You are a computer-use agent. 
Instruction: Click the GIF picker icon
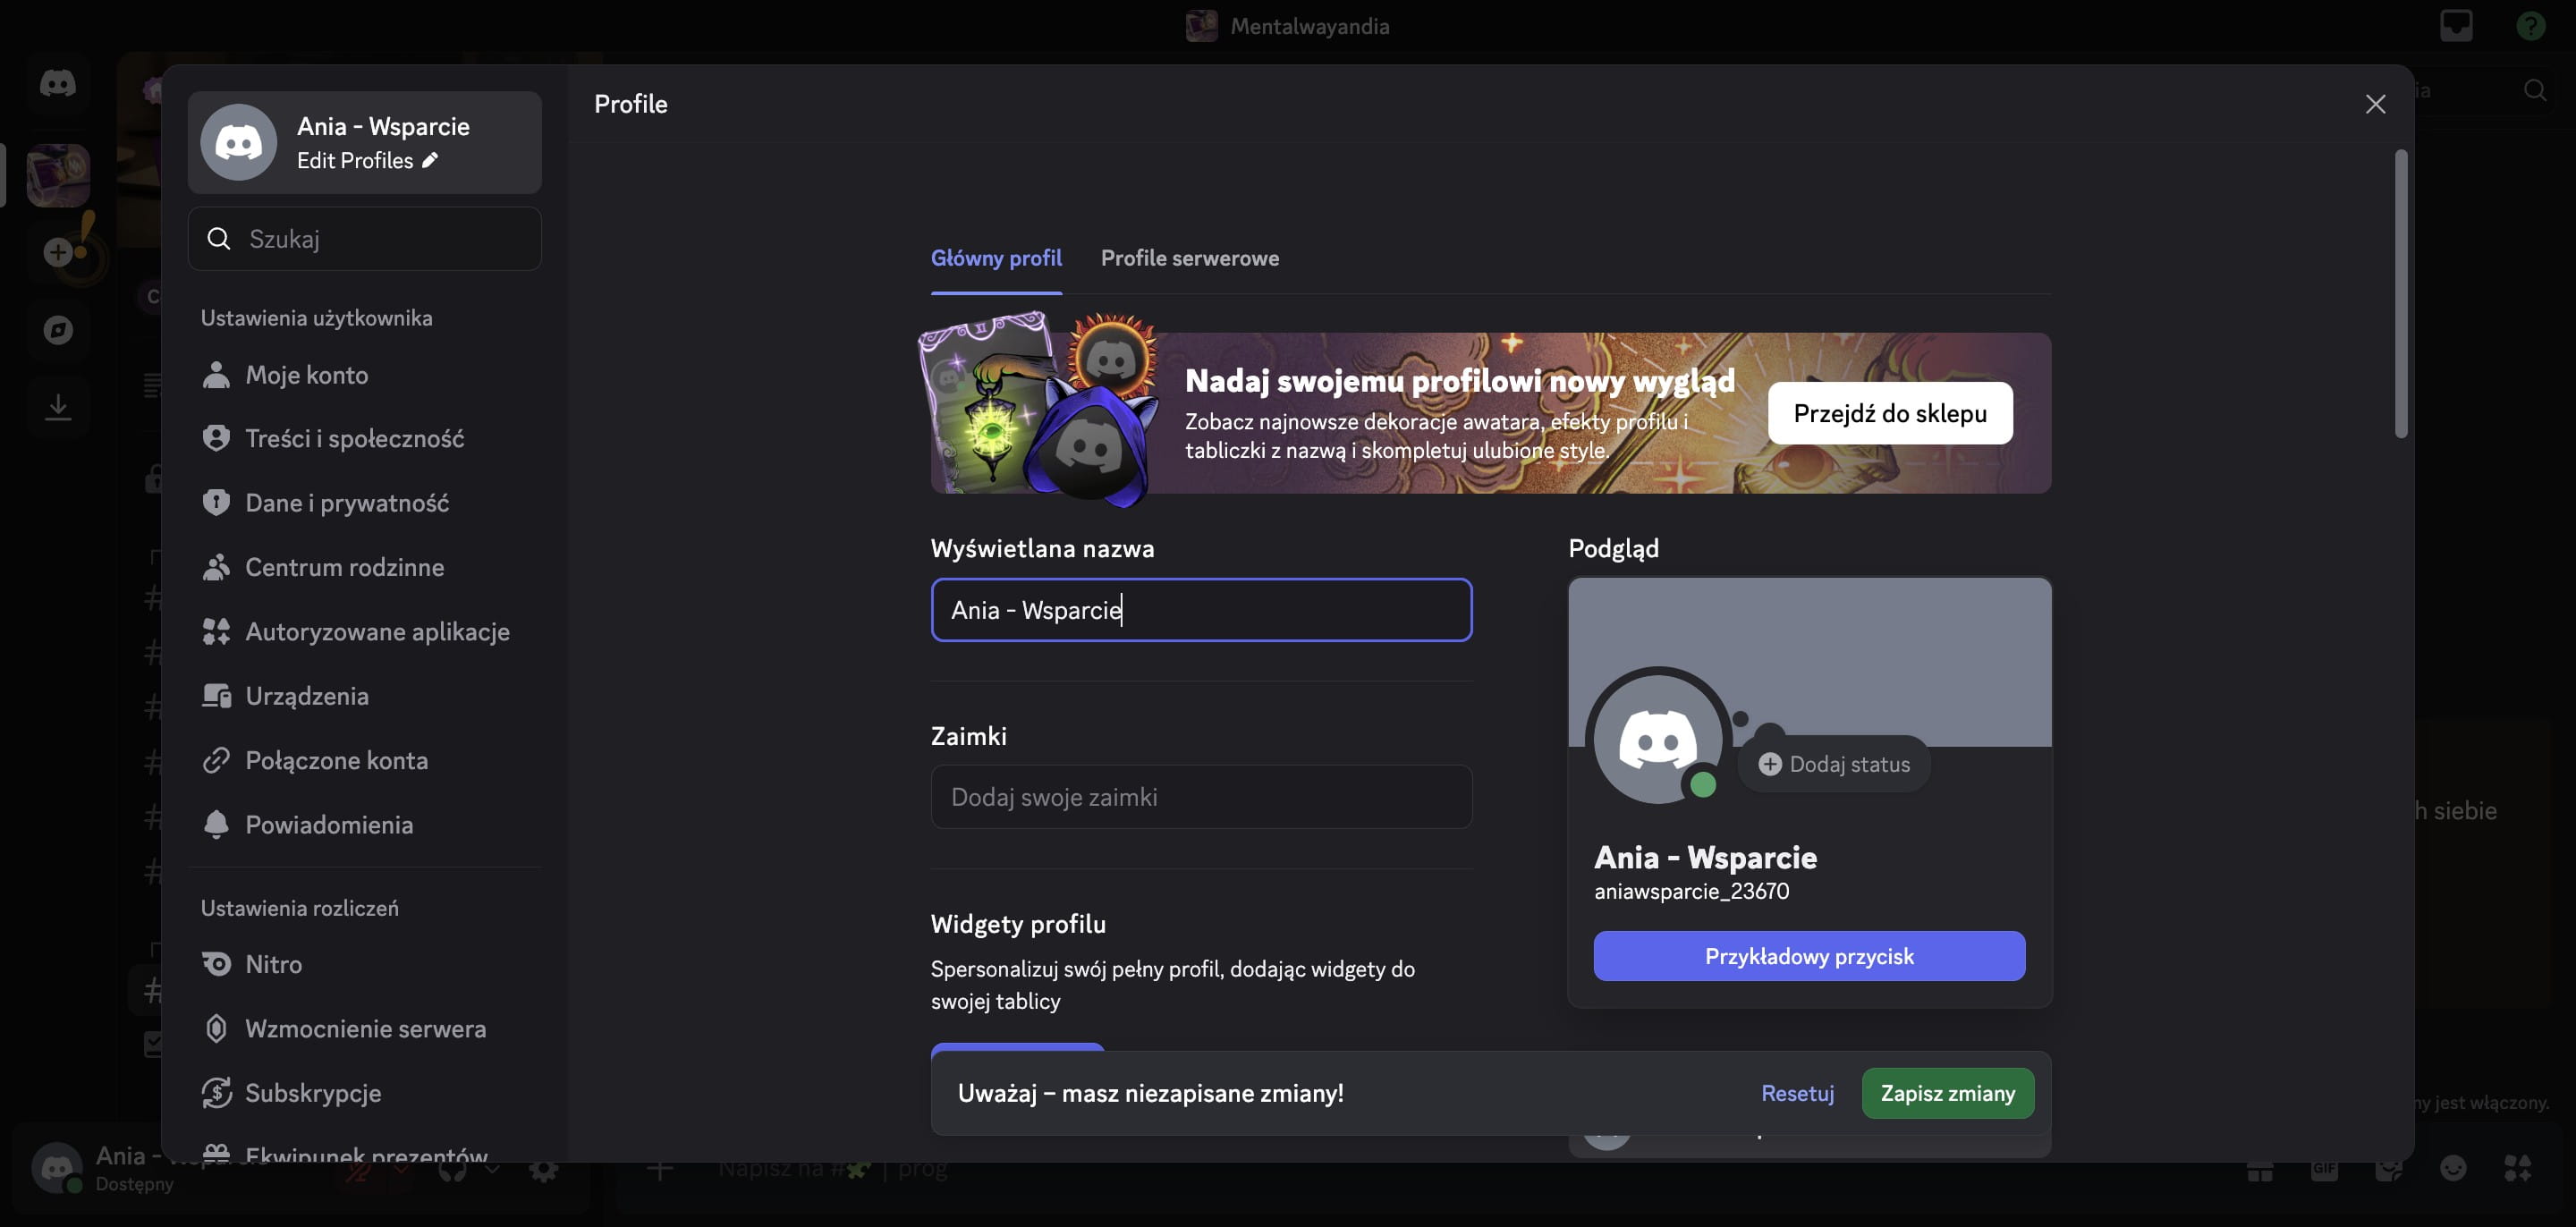coord(2324,1168)
